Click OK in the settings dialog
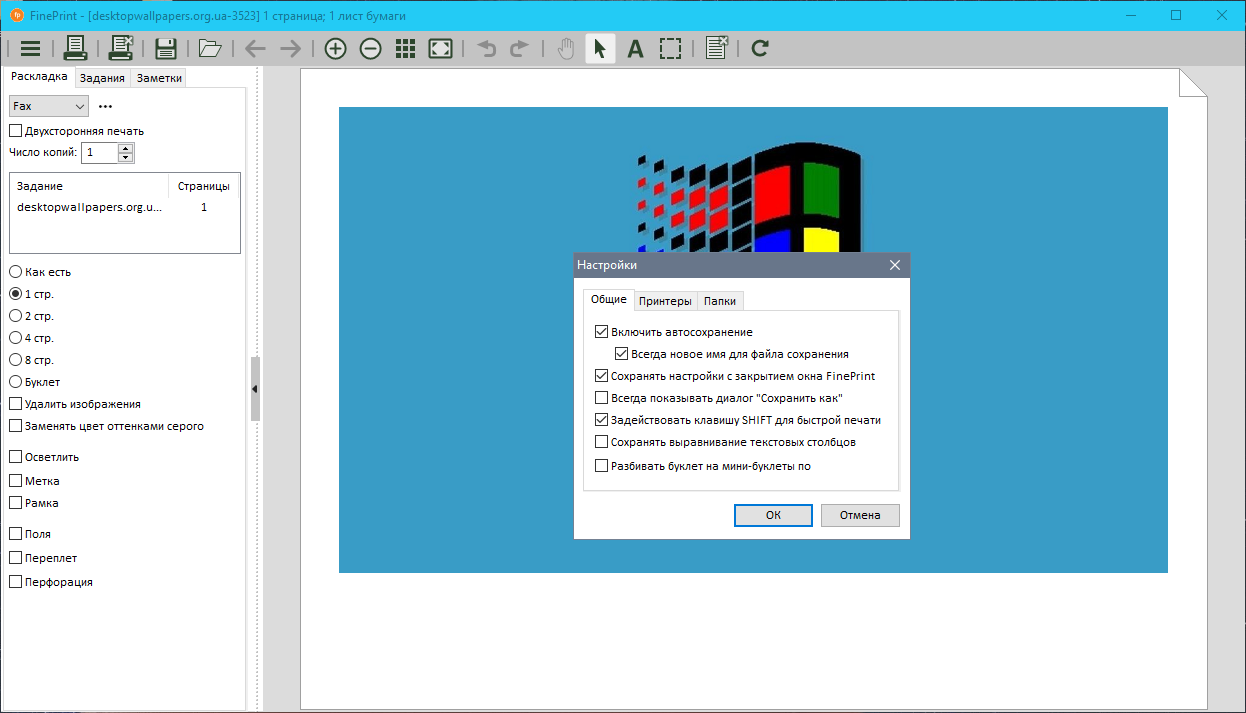The image size is (1246, 713). (x=773, y=515)
